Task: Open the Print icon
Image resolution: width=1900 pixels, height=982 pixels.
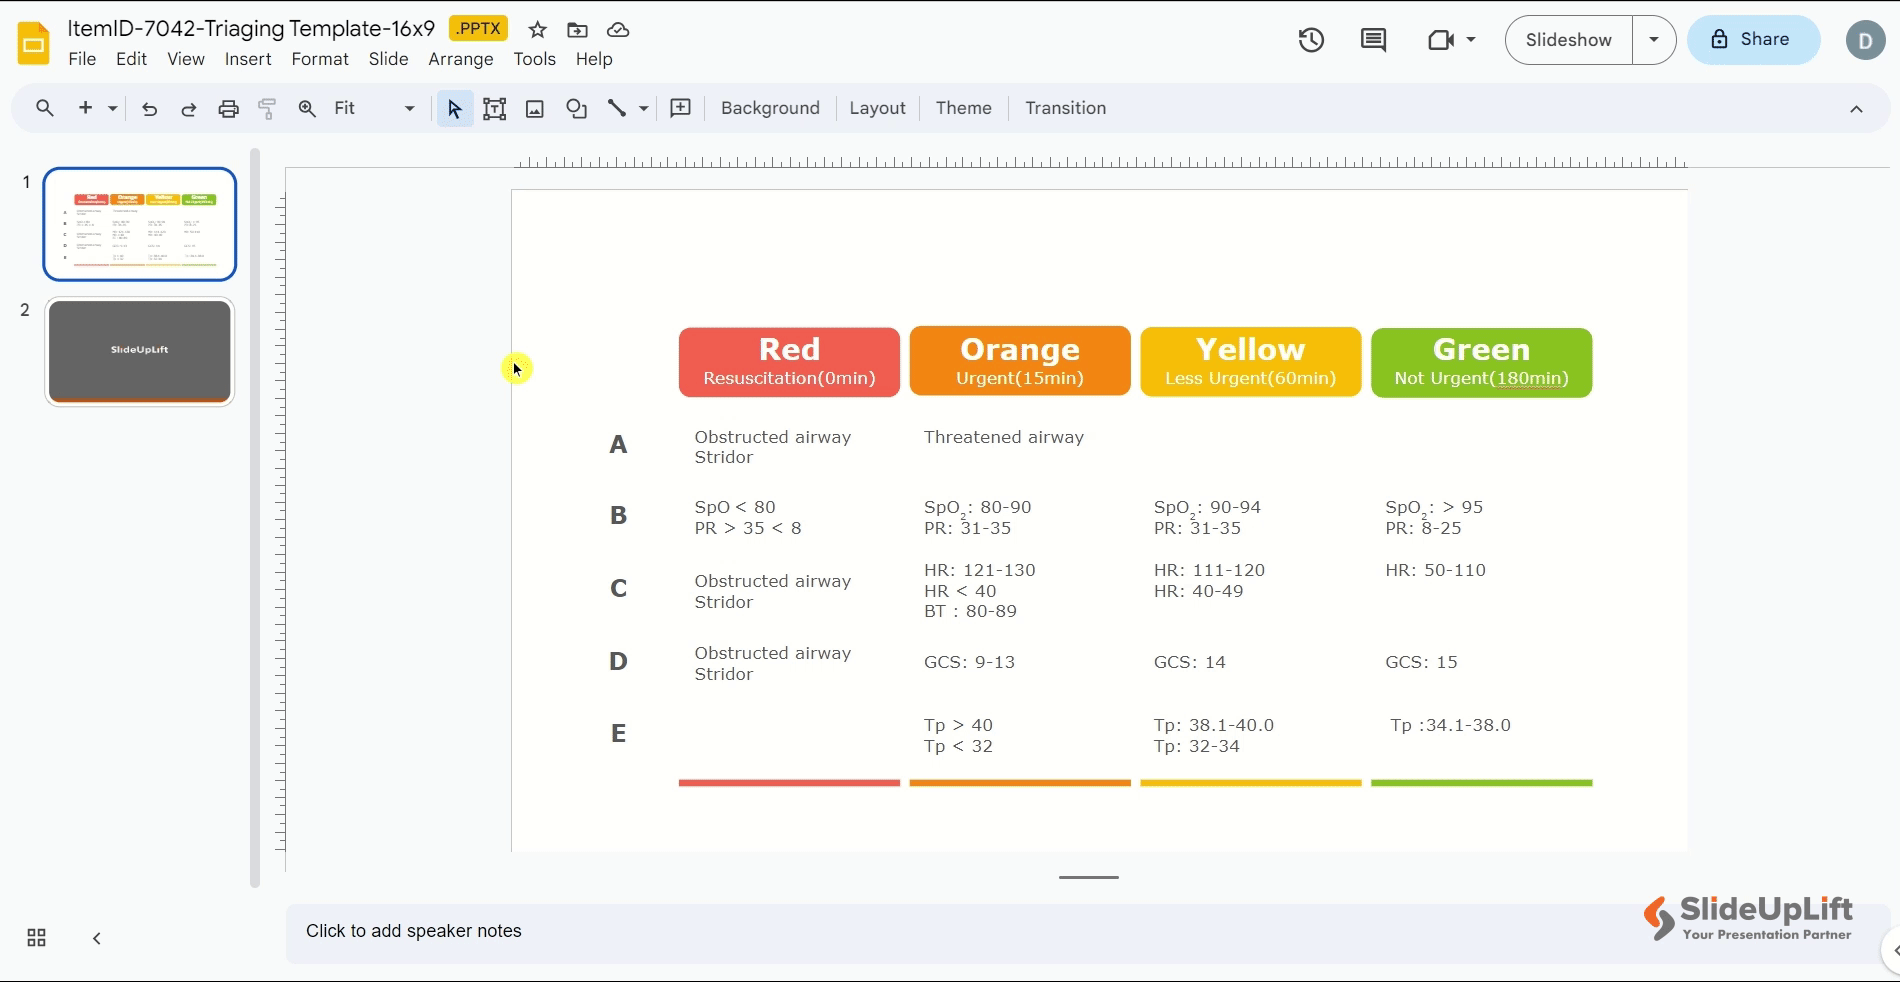Action: [x=228, y=108]
